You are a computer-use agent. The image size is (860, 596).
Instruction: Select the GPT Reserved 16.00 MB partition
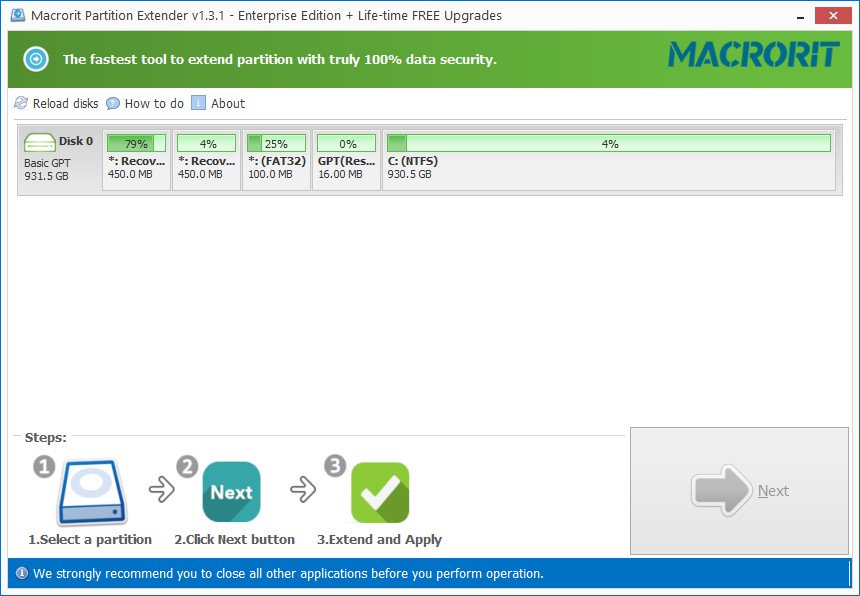[346, 160]
